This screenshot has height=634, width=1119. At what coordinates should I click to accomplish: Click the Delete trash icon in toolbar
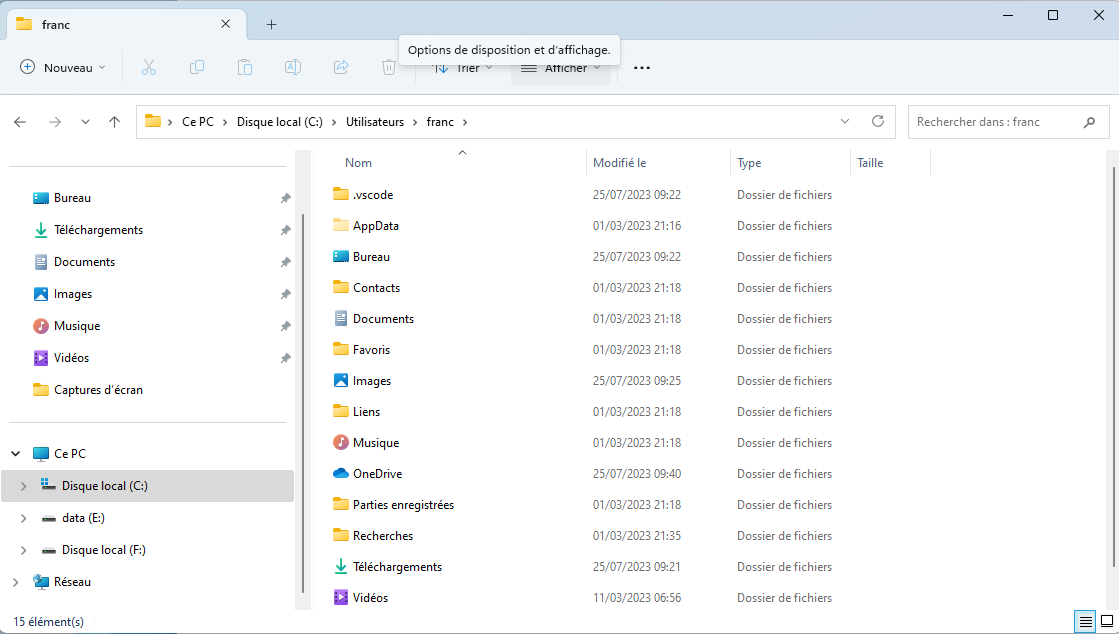tap(388, 68)
